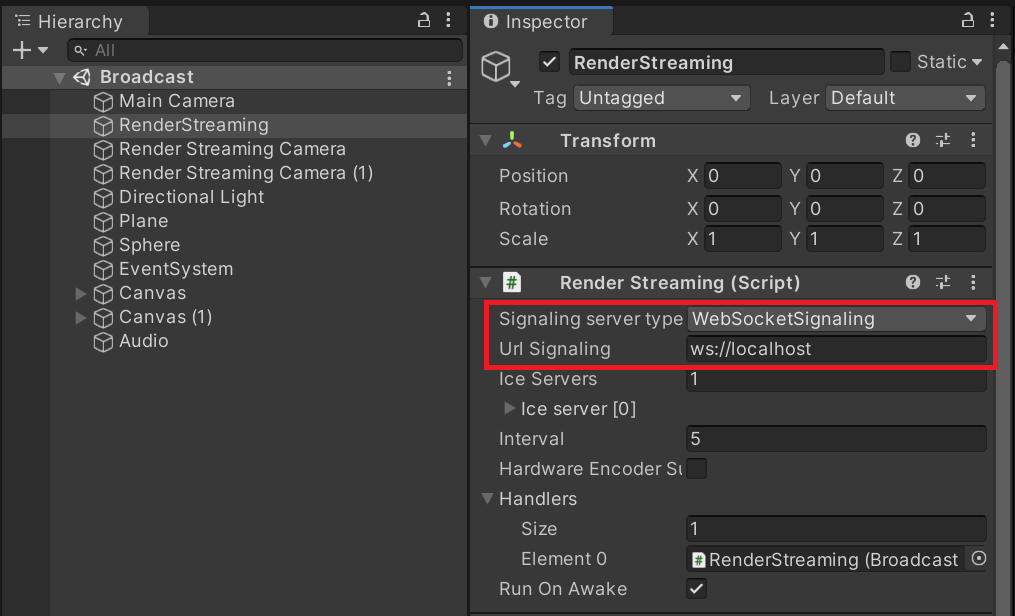Click the Render Streaming script icon

tap(513, 283)
